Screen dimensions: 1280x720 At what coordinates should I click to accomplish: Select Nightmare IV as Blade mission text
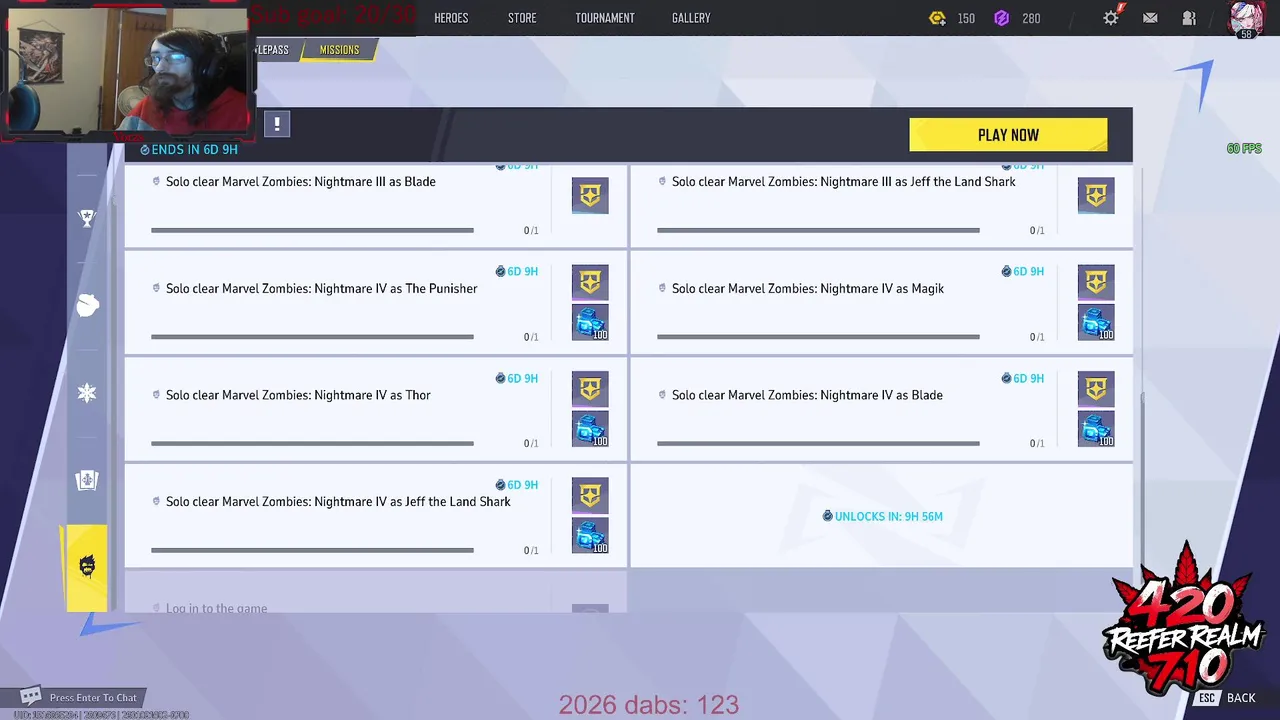click(807, 395)
